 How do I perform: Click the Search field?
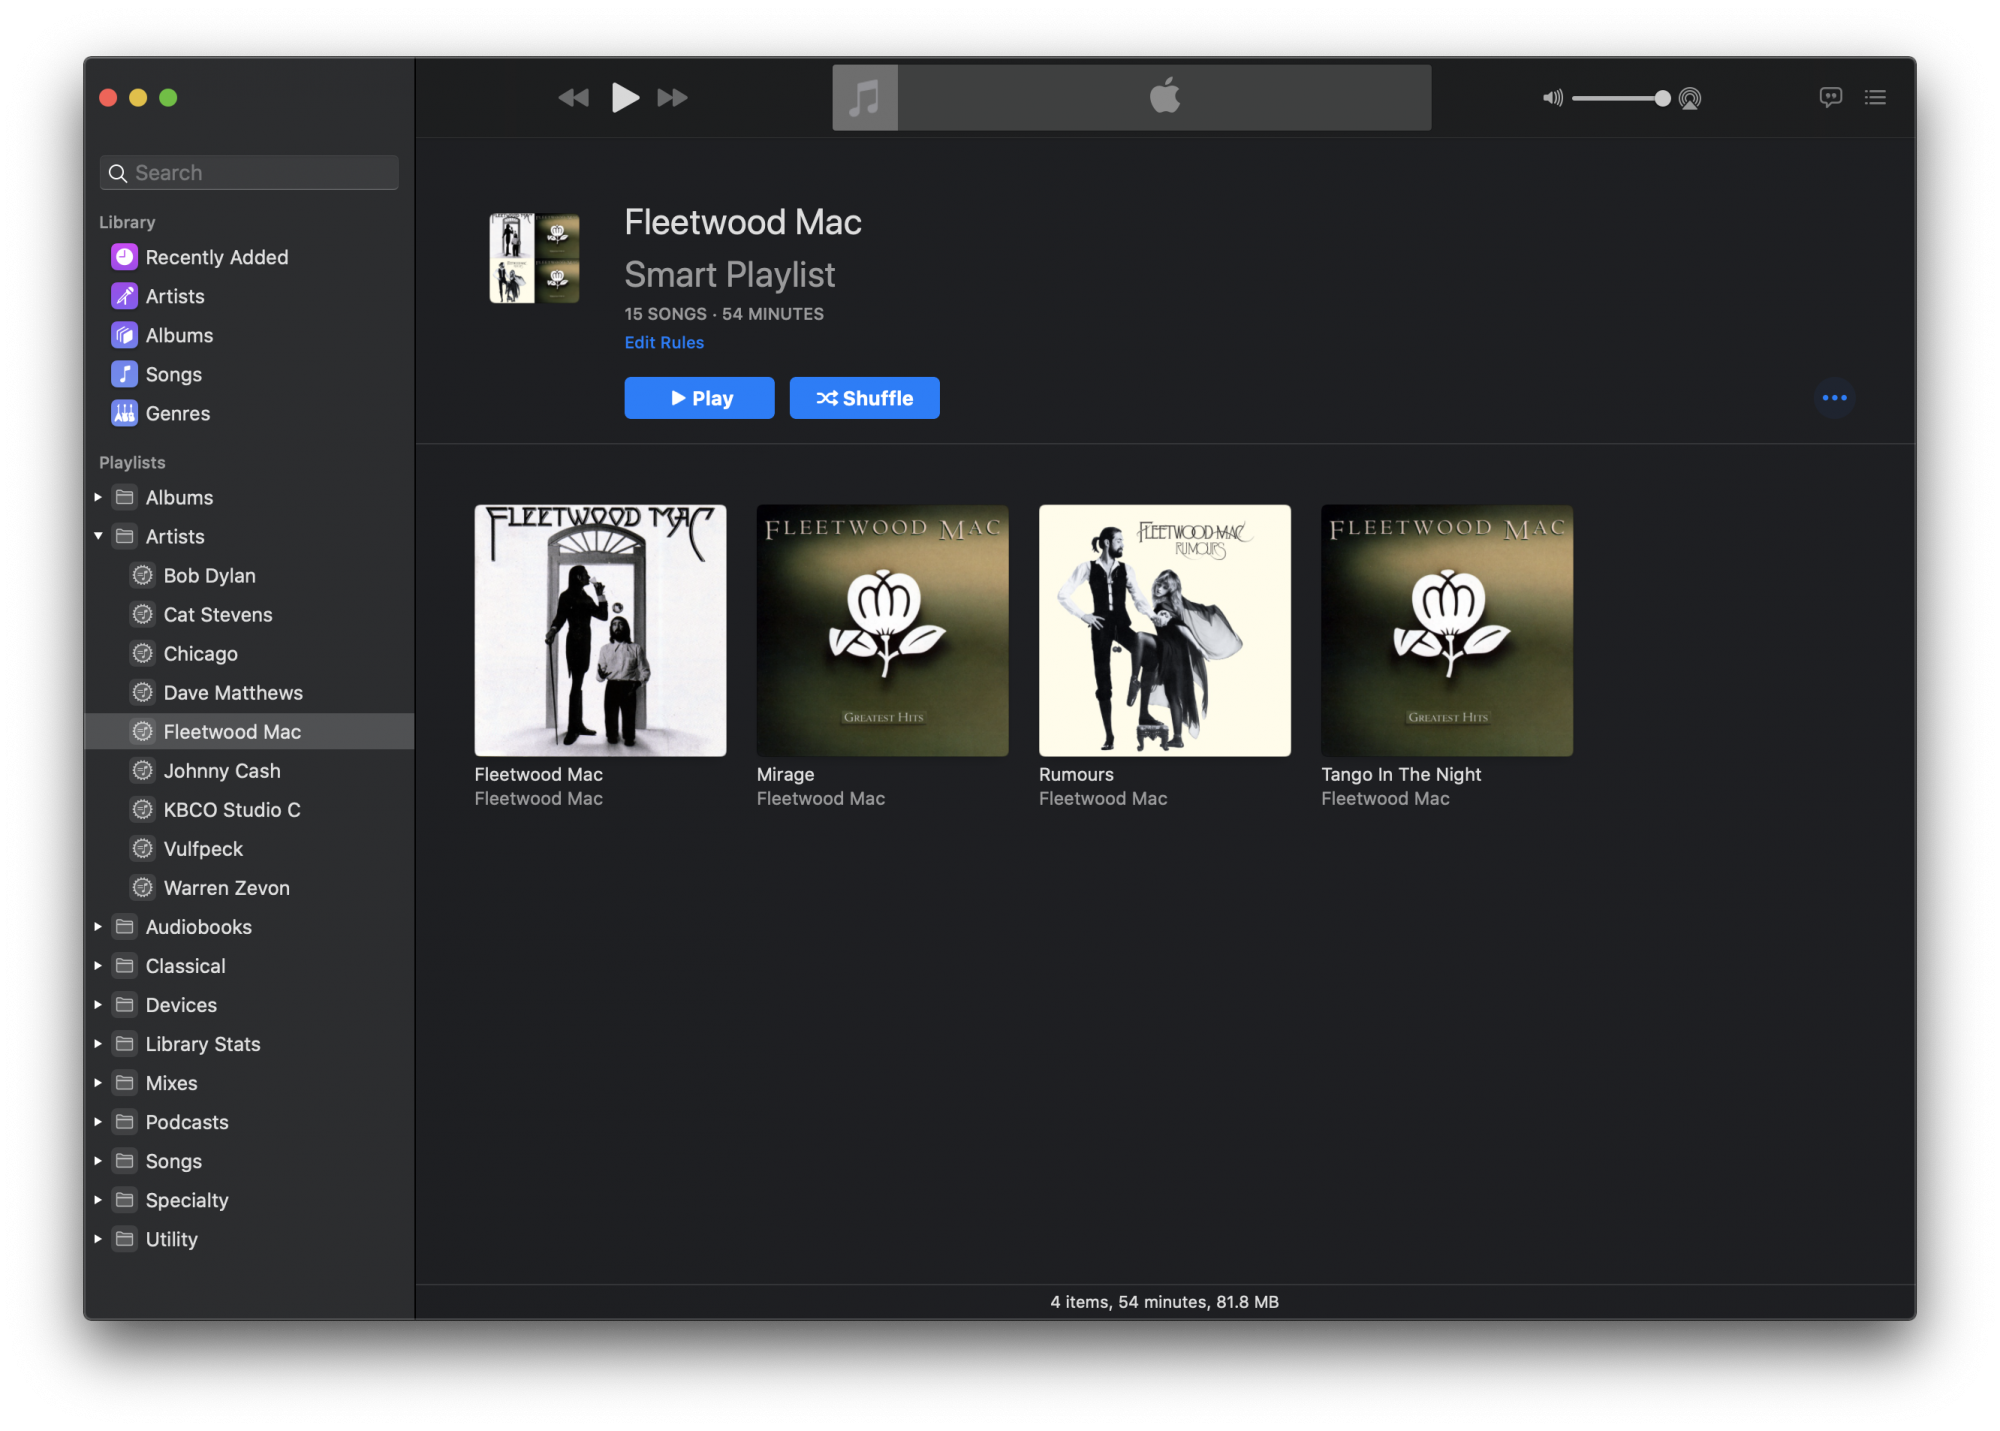(250, 173)
